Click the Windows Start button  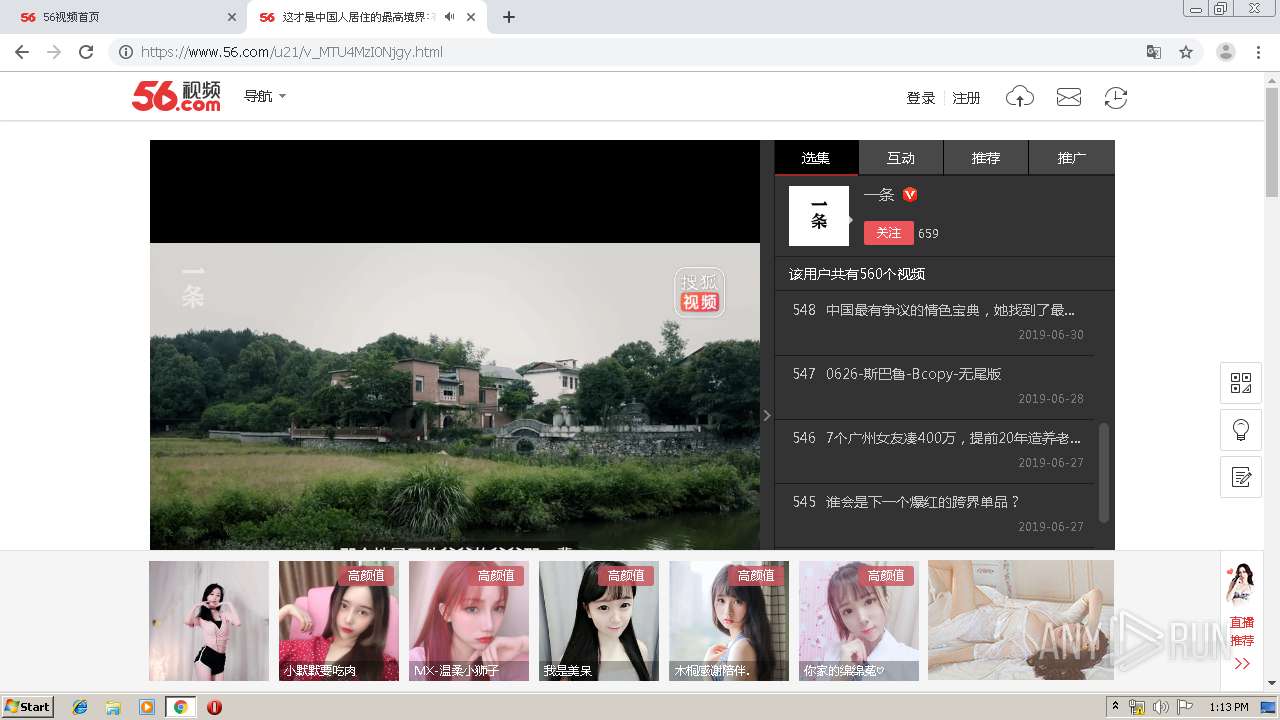pos(28,707)
